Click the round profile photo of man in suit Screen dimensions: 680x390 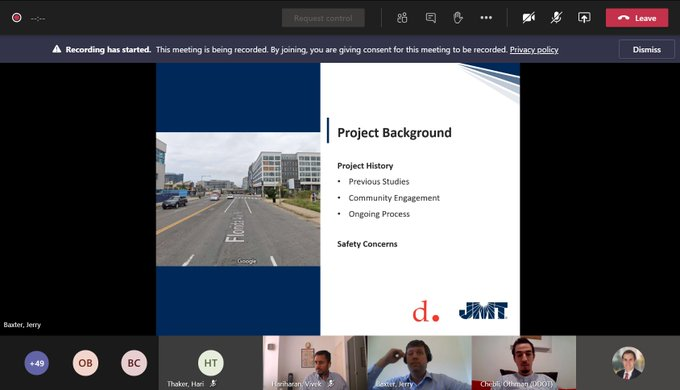coord(628,363)
